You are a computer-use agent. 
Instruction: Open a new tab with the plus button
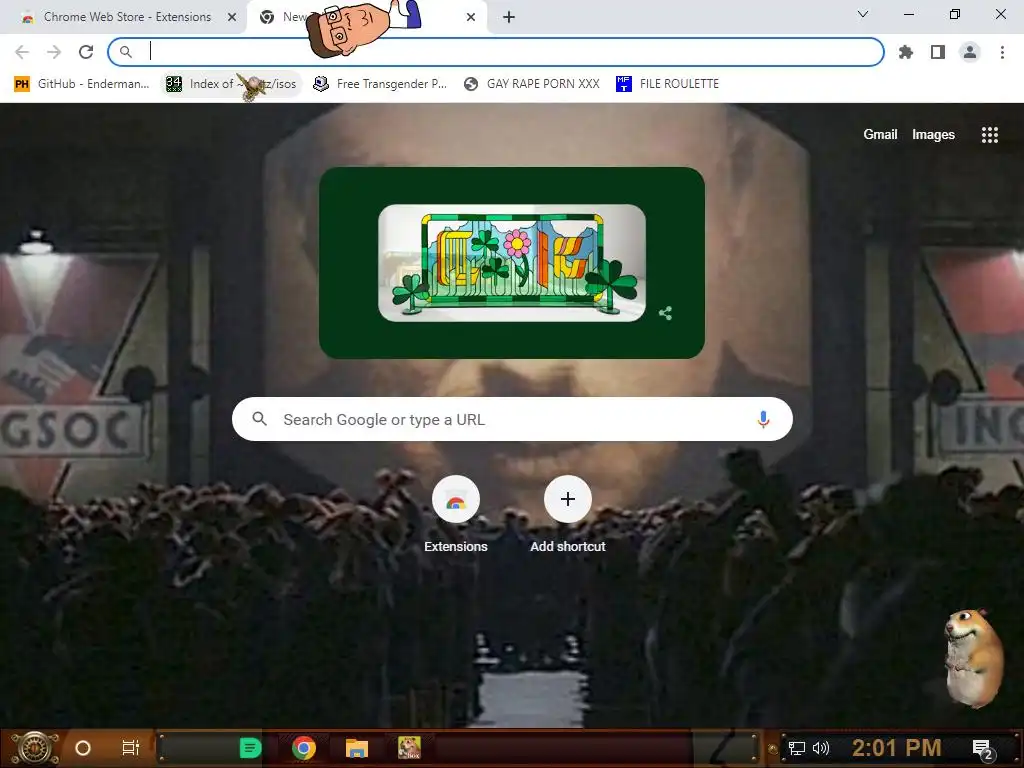tap(509, 17)
